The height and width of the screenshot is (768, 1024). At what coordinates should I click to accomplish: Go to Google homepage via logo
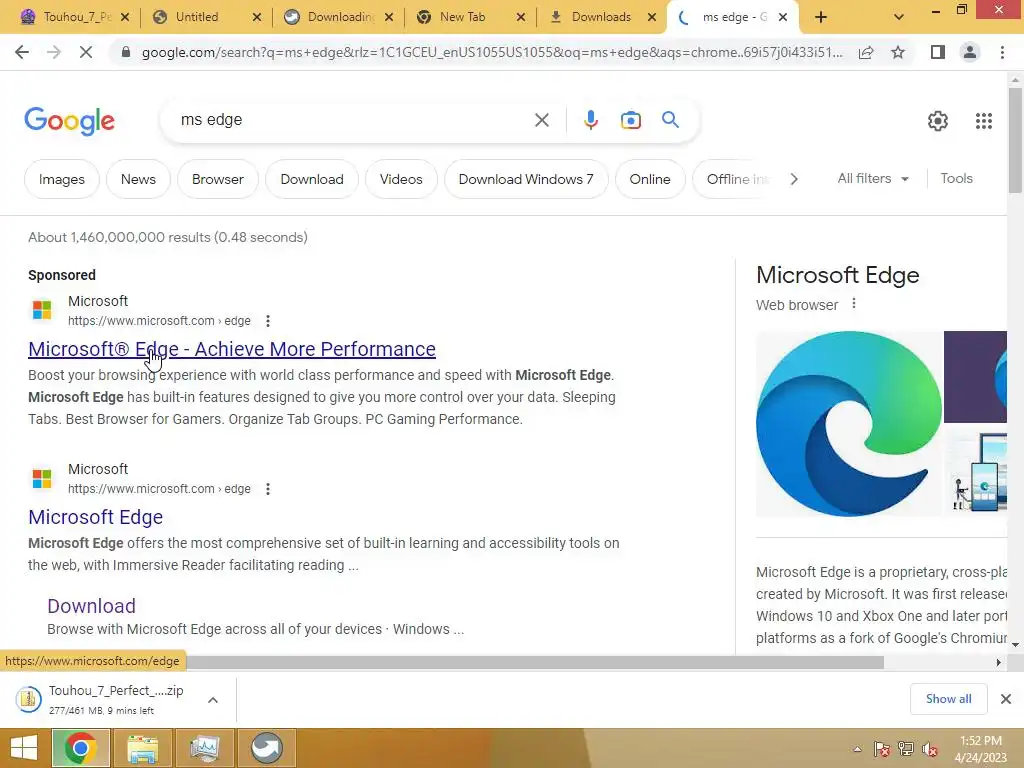tap(69, 121)
